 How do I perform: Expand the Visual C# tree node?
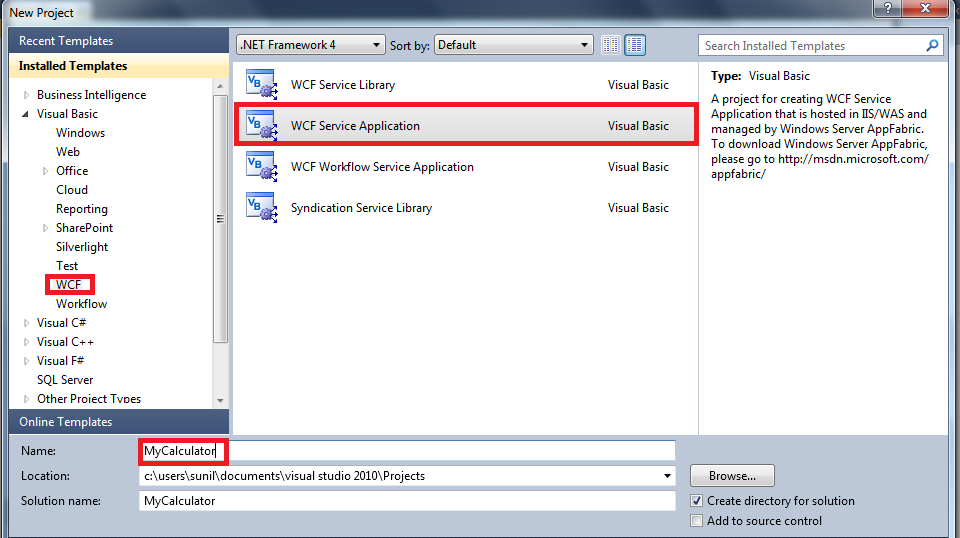click(x=26, y=323)
